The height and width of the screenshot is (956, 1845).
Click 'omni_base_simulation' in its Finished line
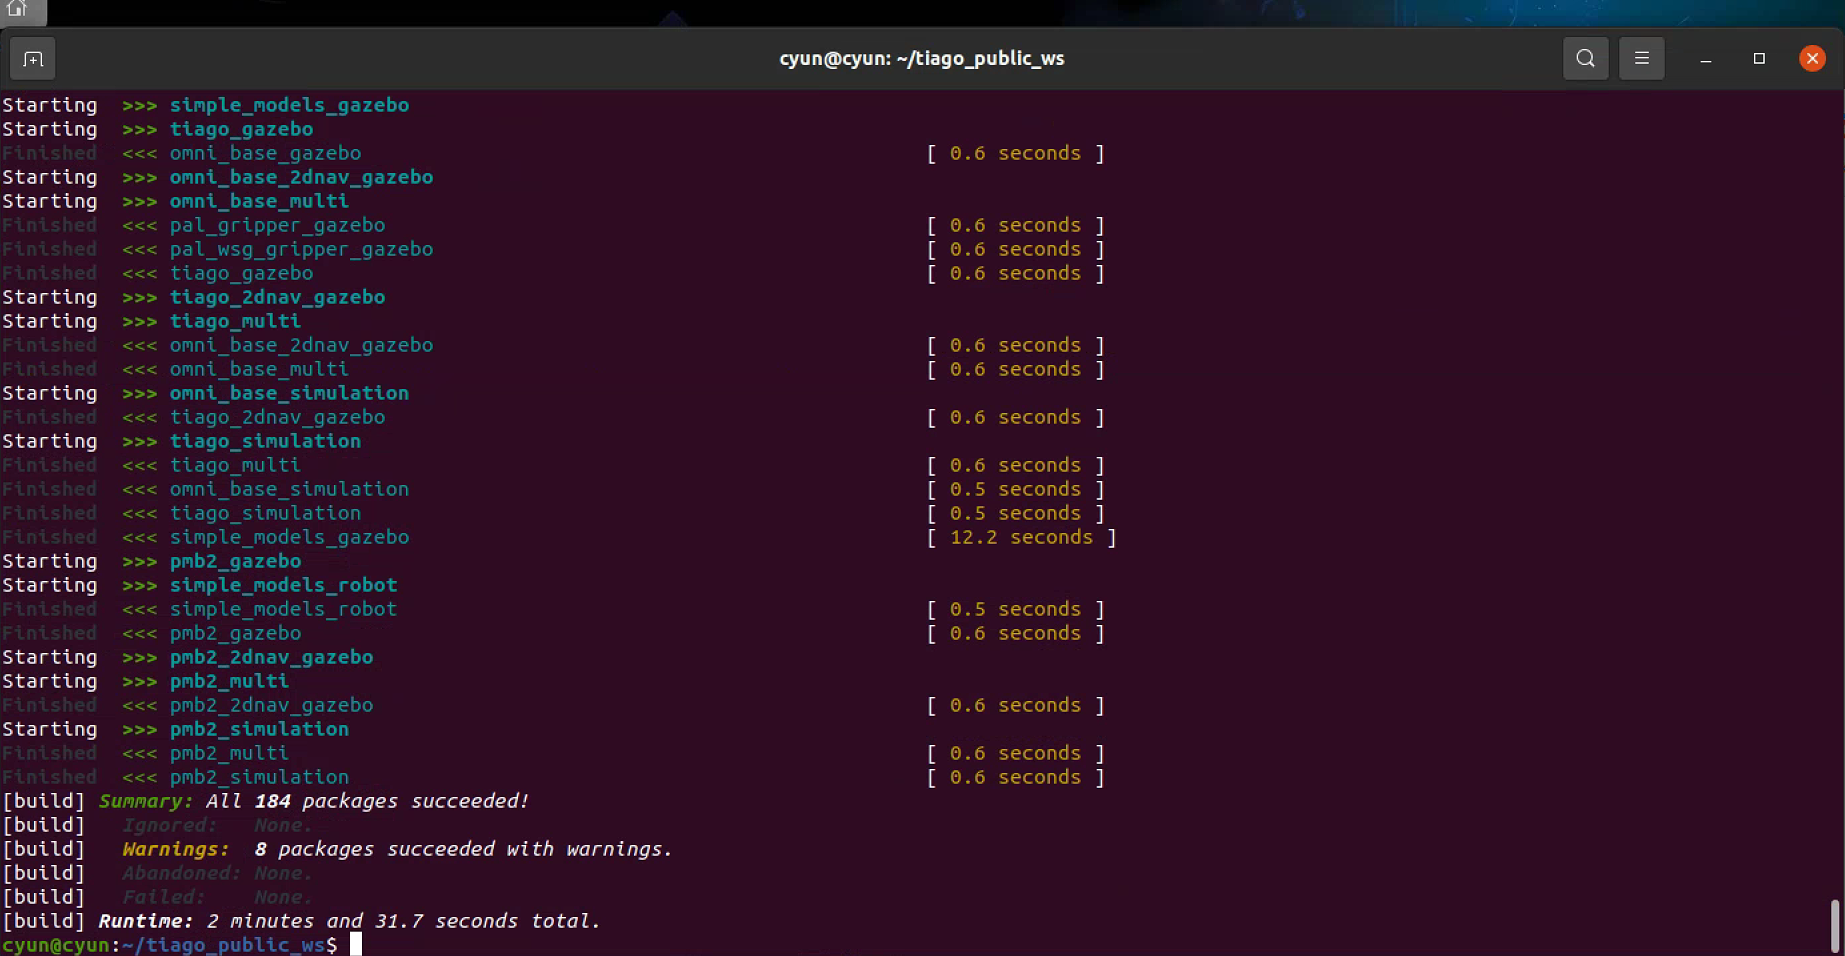[x=289, y=489]
